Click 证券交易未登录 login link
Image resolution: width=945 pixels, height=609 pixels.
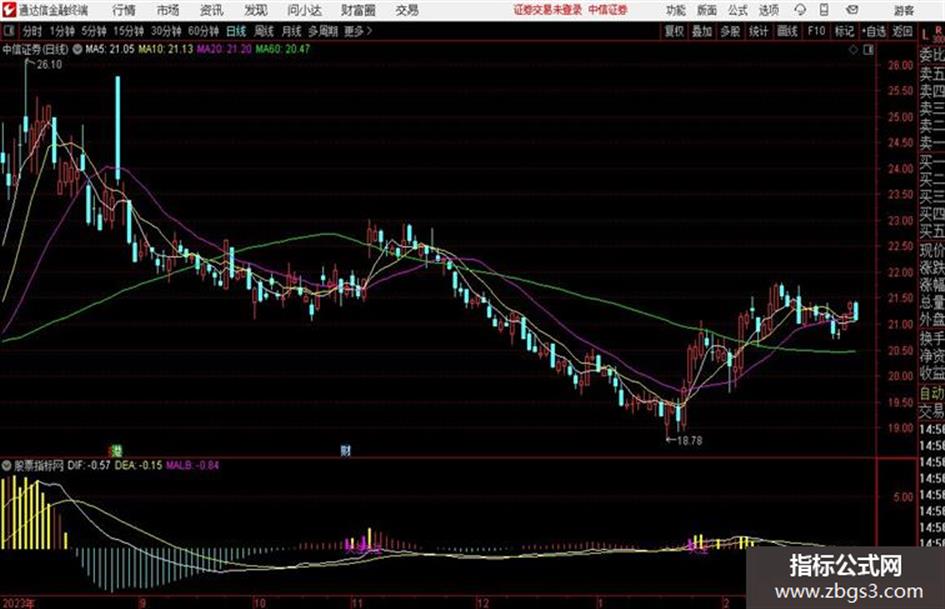[548, 10]
